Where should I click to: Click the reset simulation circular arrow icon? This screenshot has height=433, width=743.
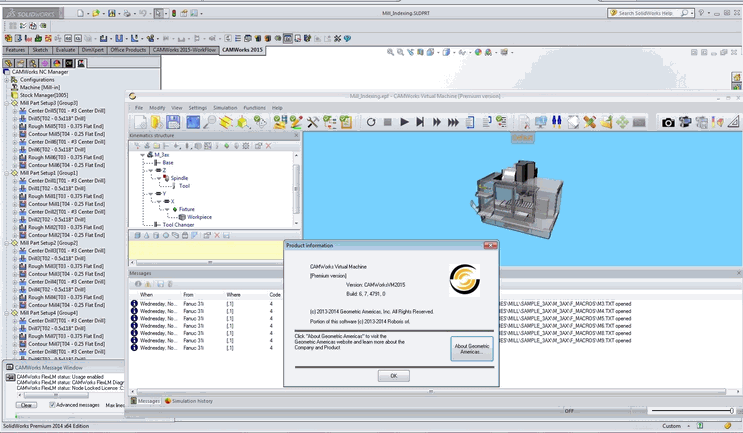click(x=371, y=122)
